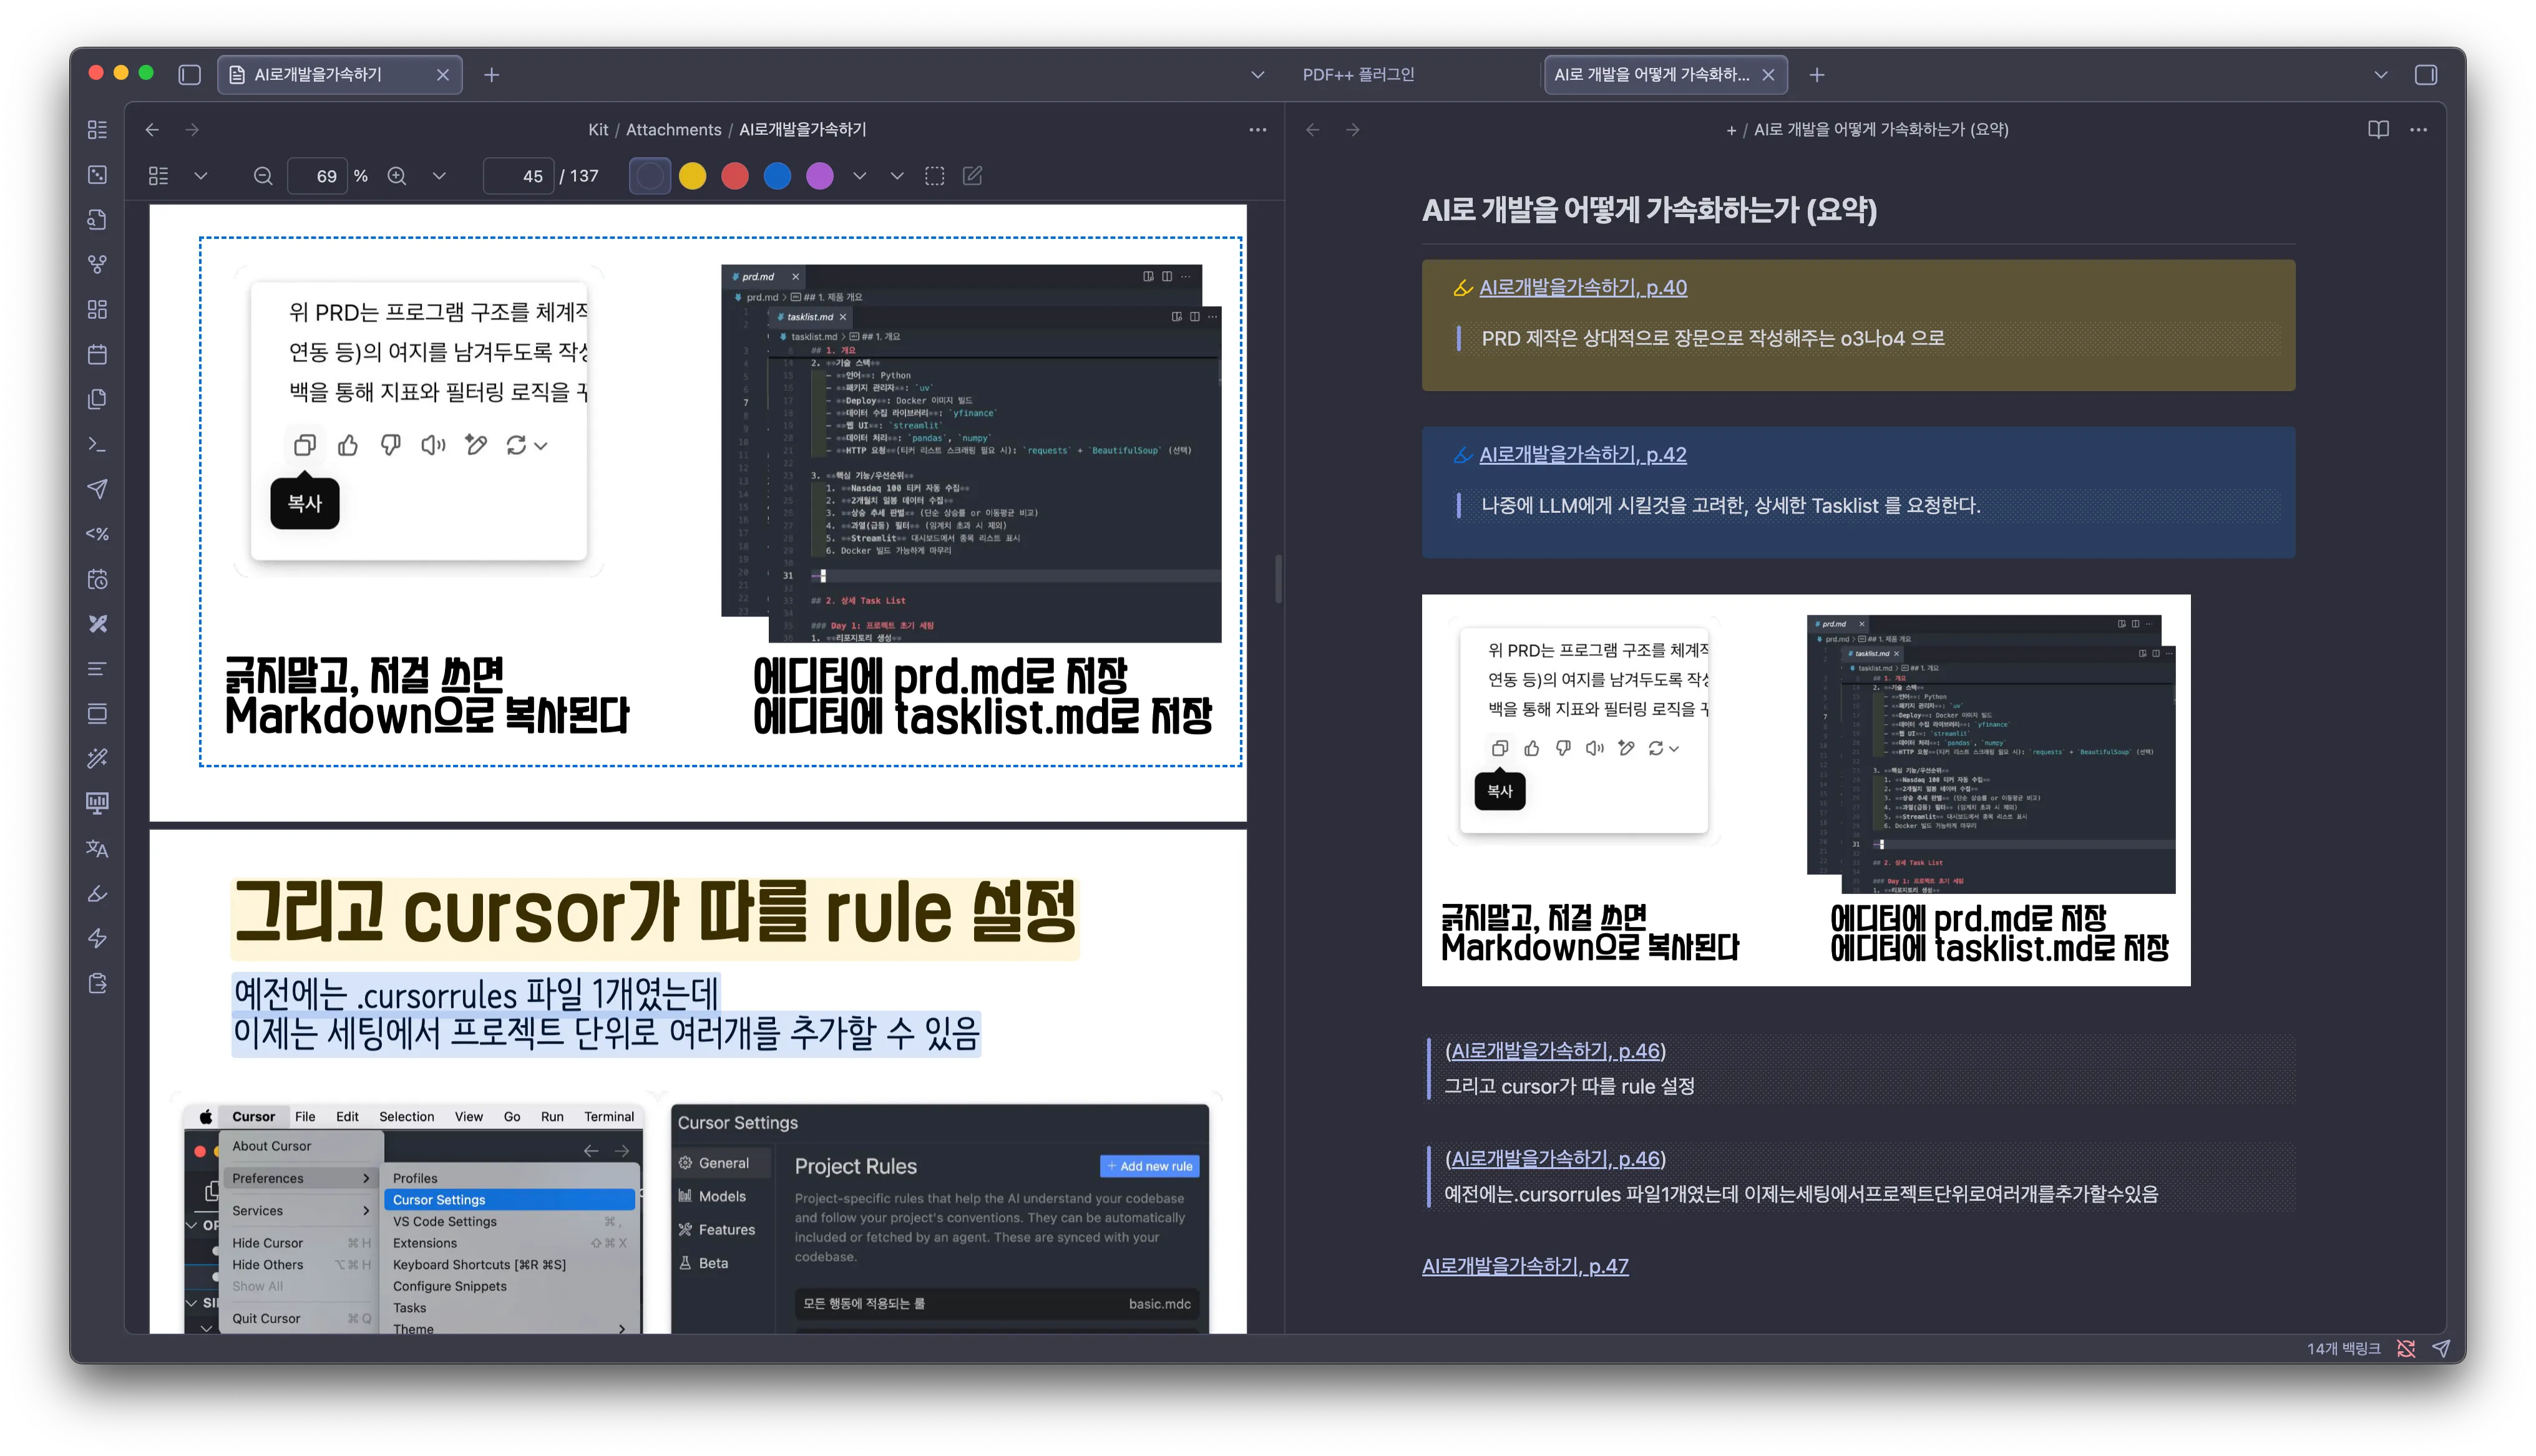2536x1456 pixels.
Task: Open p.46 link above 그리고 cursor가 따를 rule
Action: pyautogui.click(x=1554, y=1051)
